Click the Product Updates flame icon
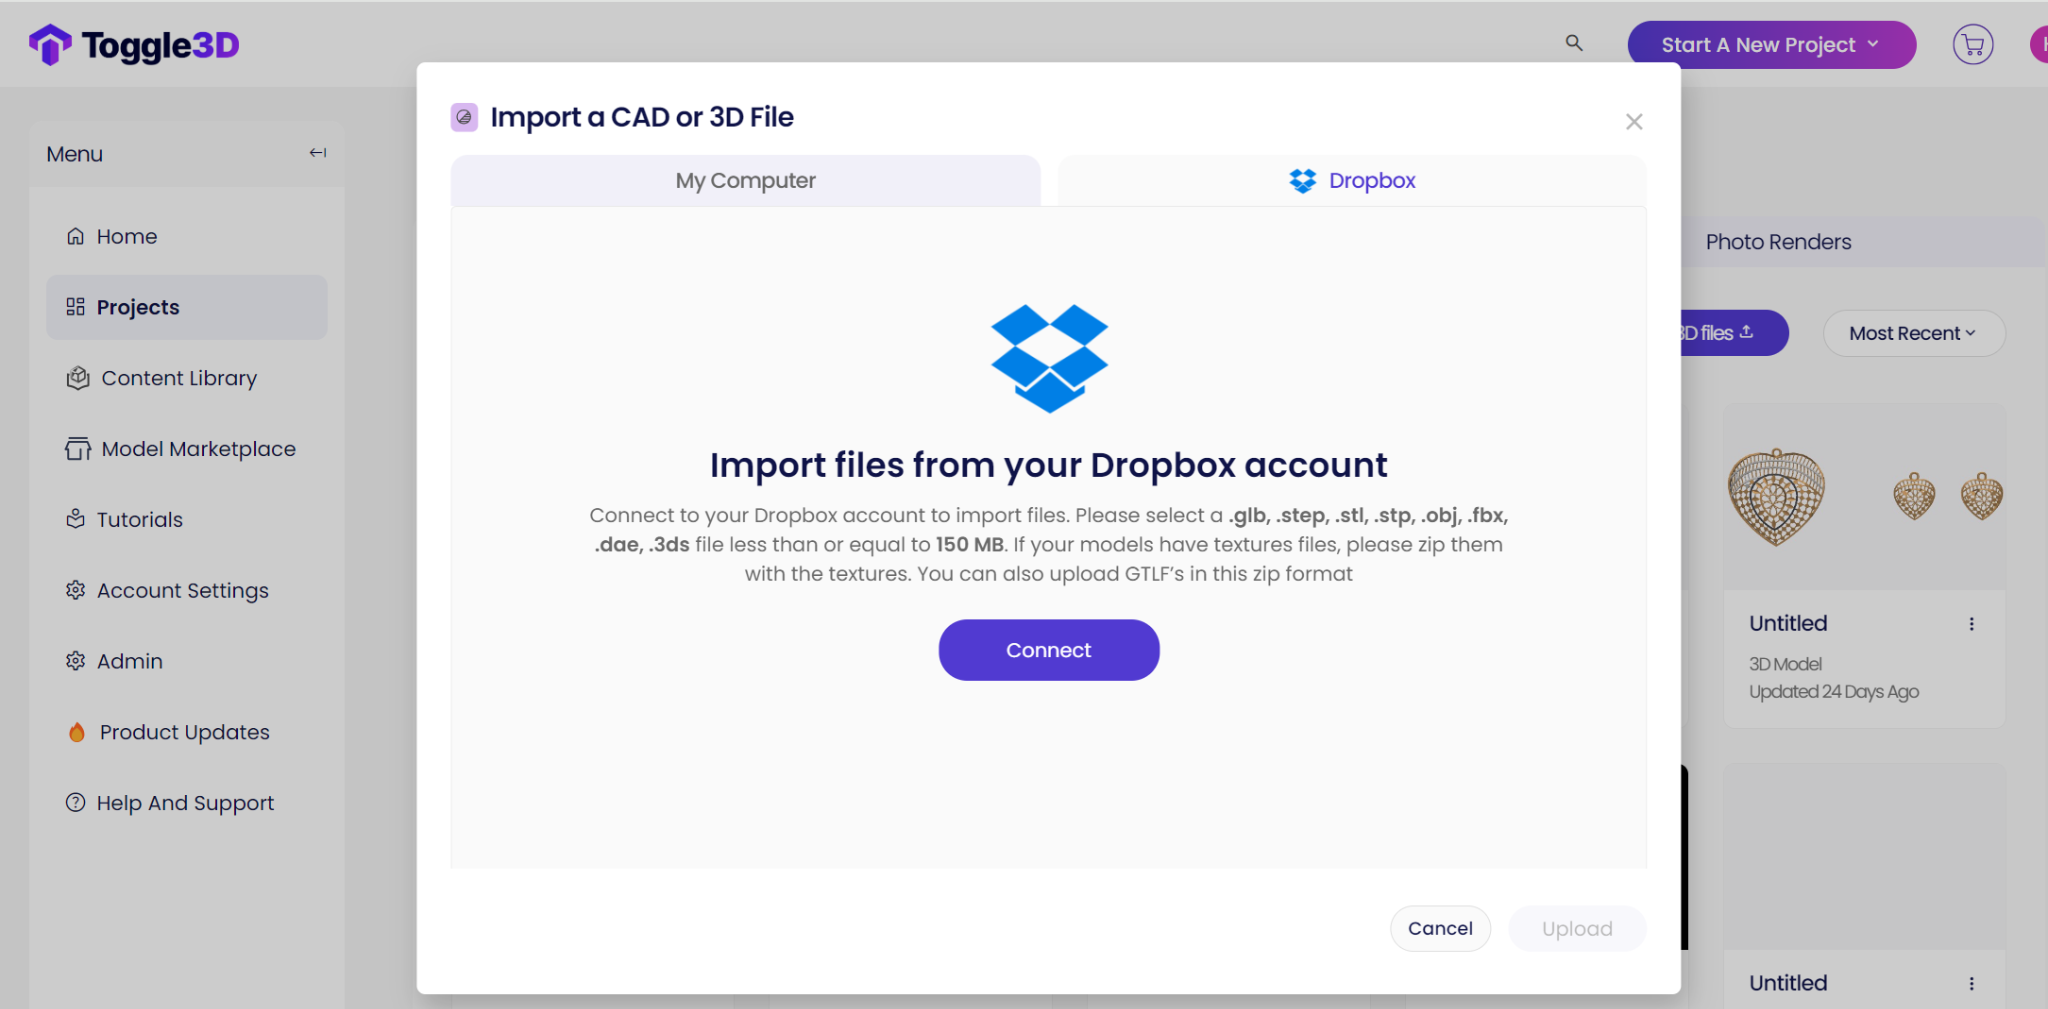2048x1009 pixels. (77, 732)
